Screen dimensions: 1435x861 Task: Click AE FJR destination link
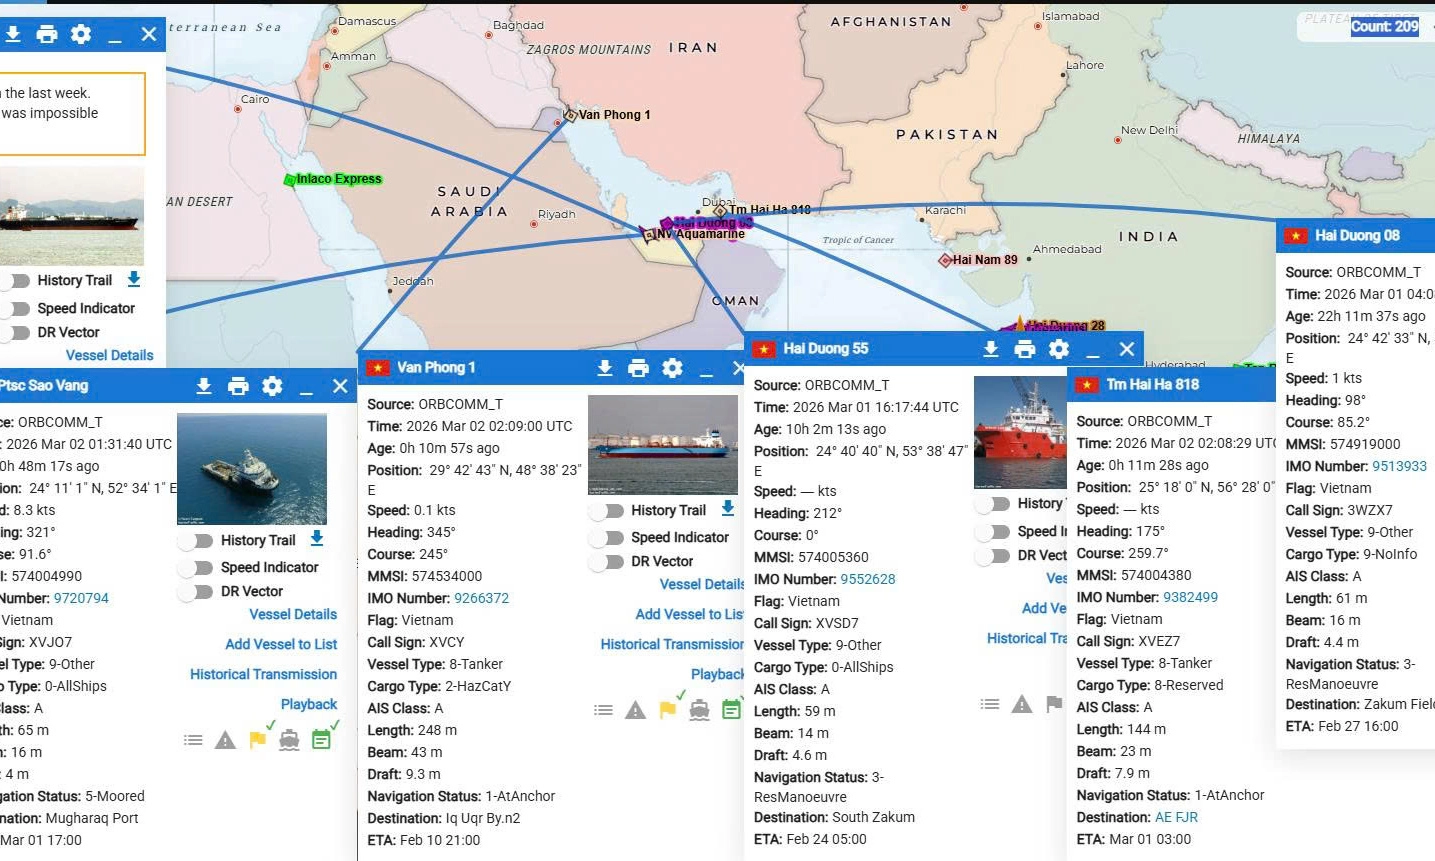tap(1176, 817)
